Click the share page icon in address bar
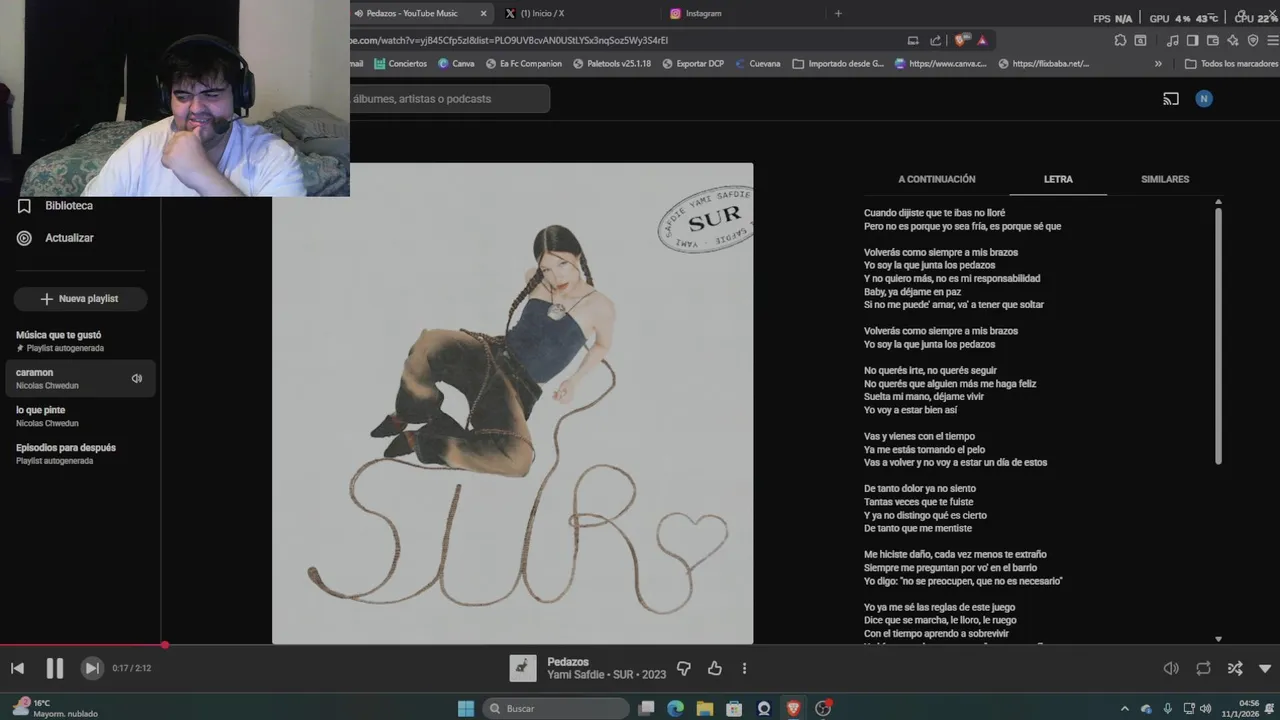 tap(936, 40)
